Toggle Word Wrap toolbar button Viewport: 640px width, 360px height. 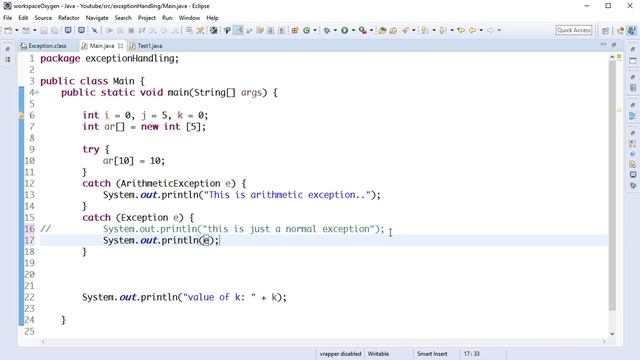260,30
